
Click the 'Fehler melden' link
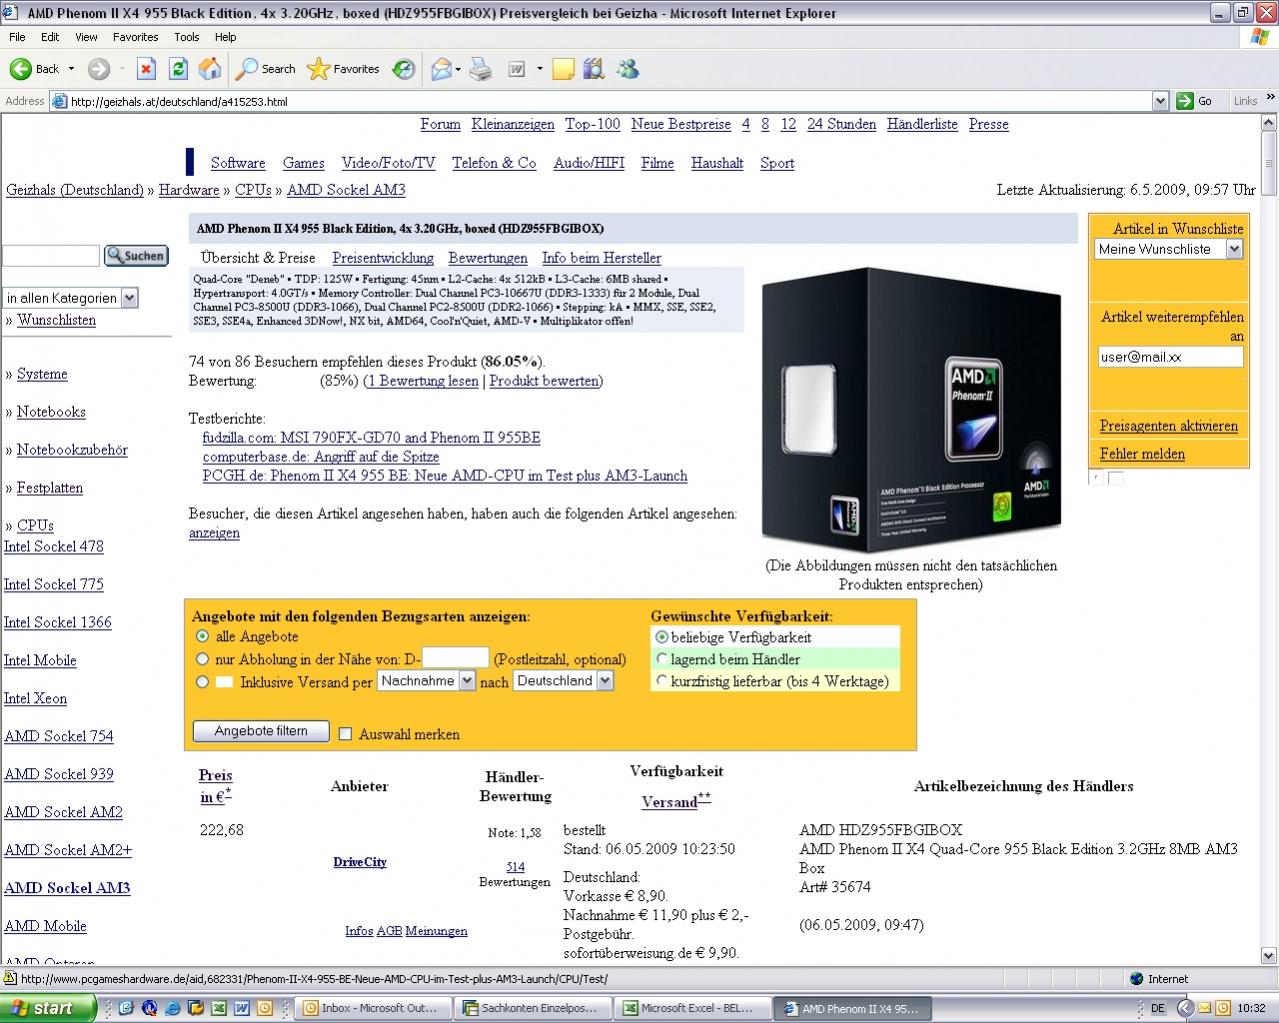click(x=1142, y=454)
